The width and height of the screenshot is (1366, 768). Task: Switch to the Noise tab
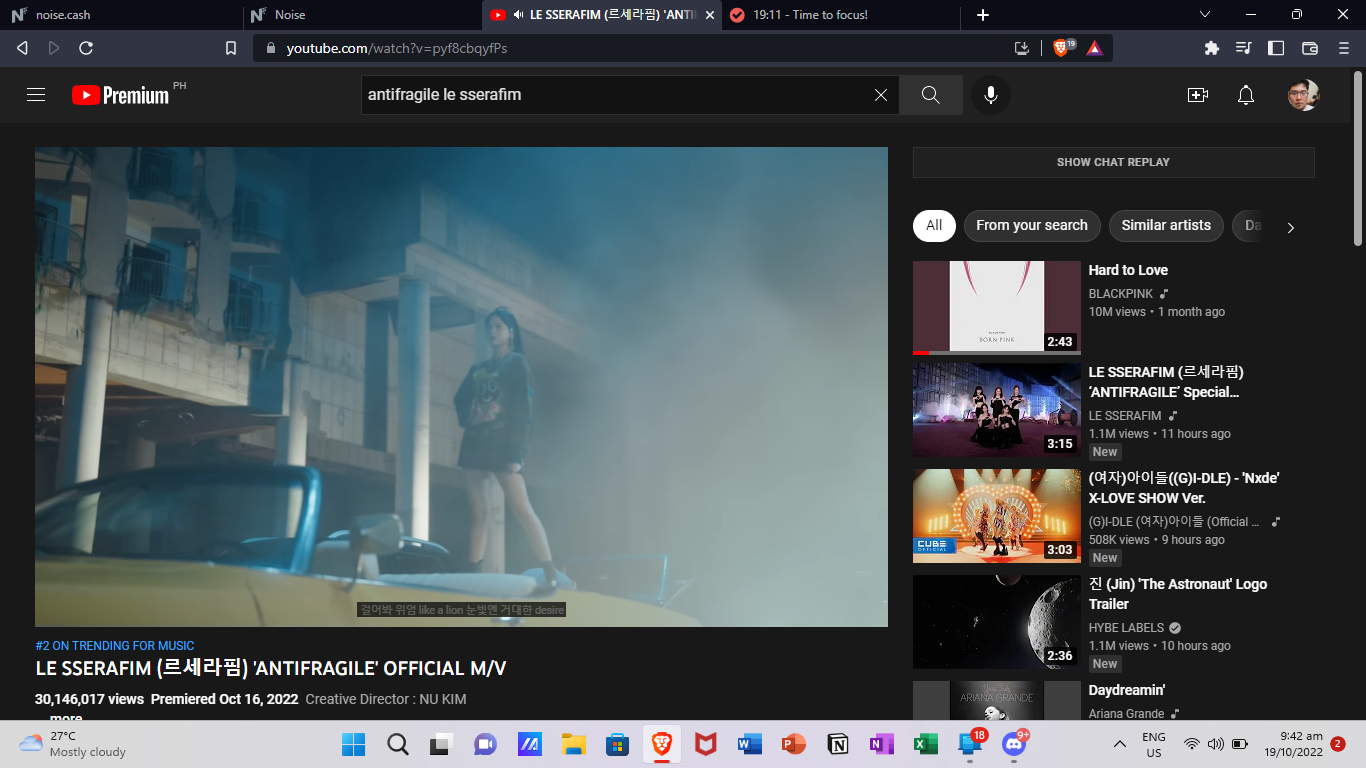[360, 15]
